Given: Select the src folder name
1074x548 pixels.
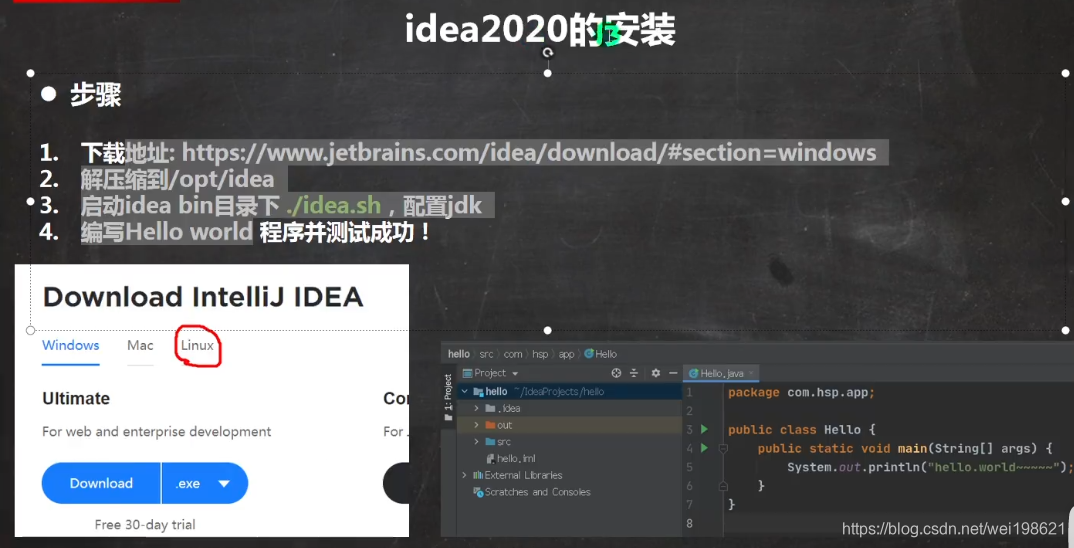Looking at the screenshot, I should coord(504,442).
